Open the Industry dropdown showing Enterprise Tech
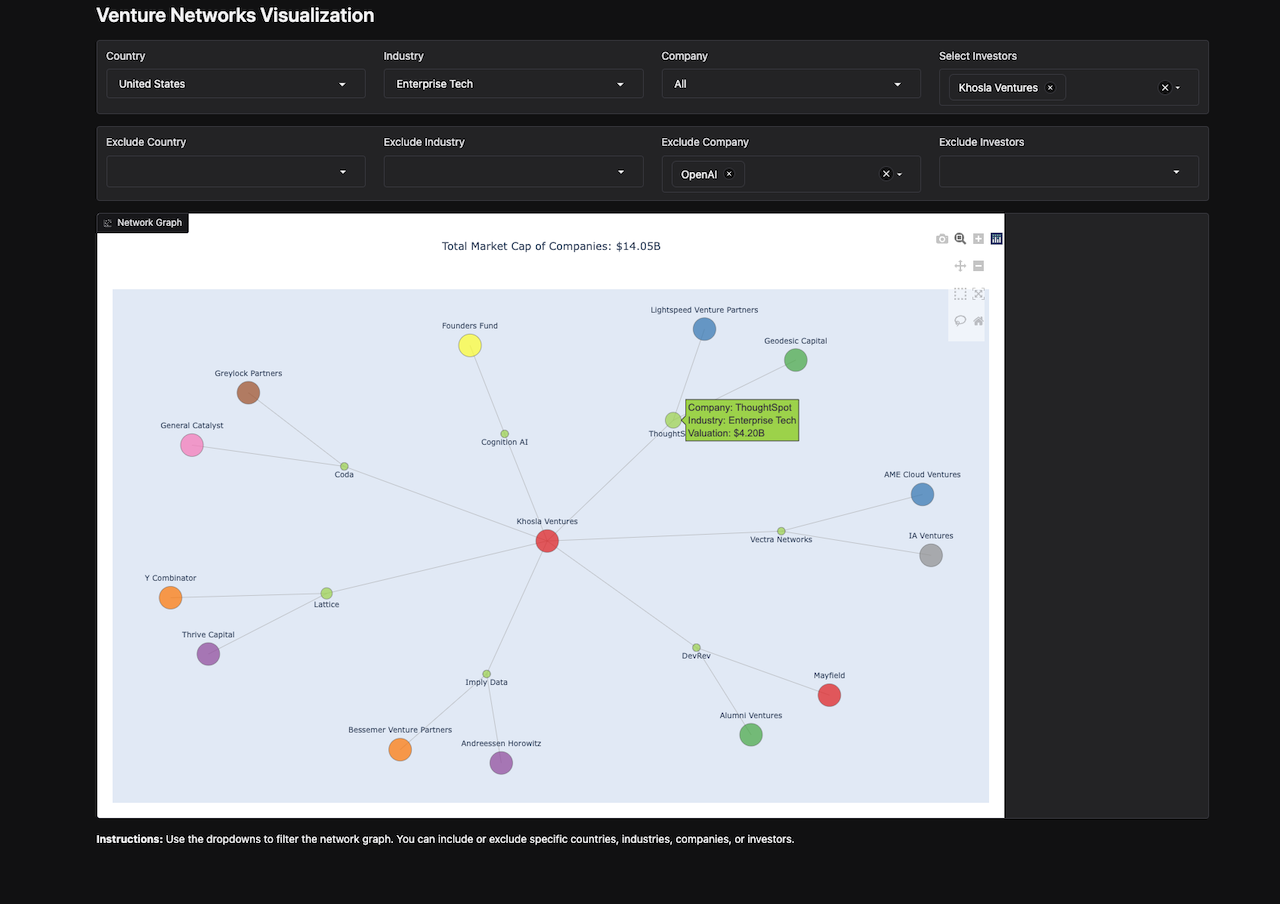 [513, 84]
